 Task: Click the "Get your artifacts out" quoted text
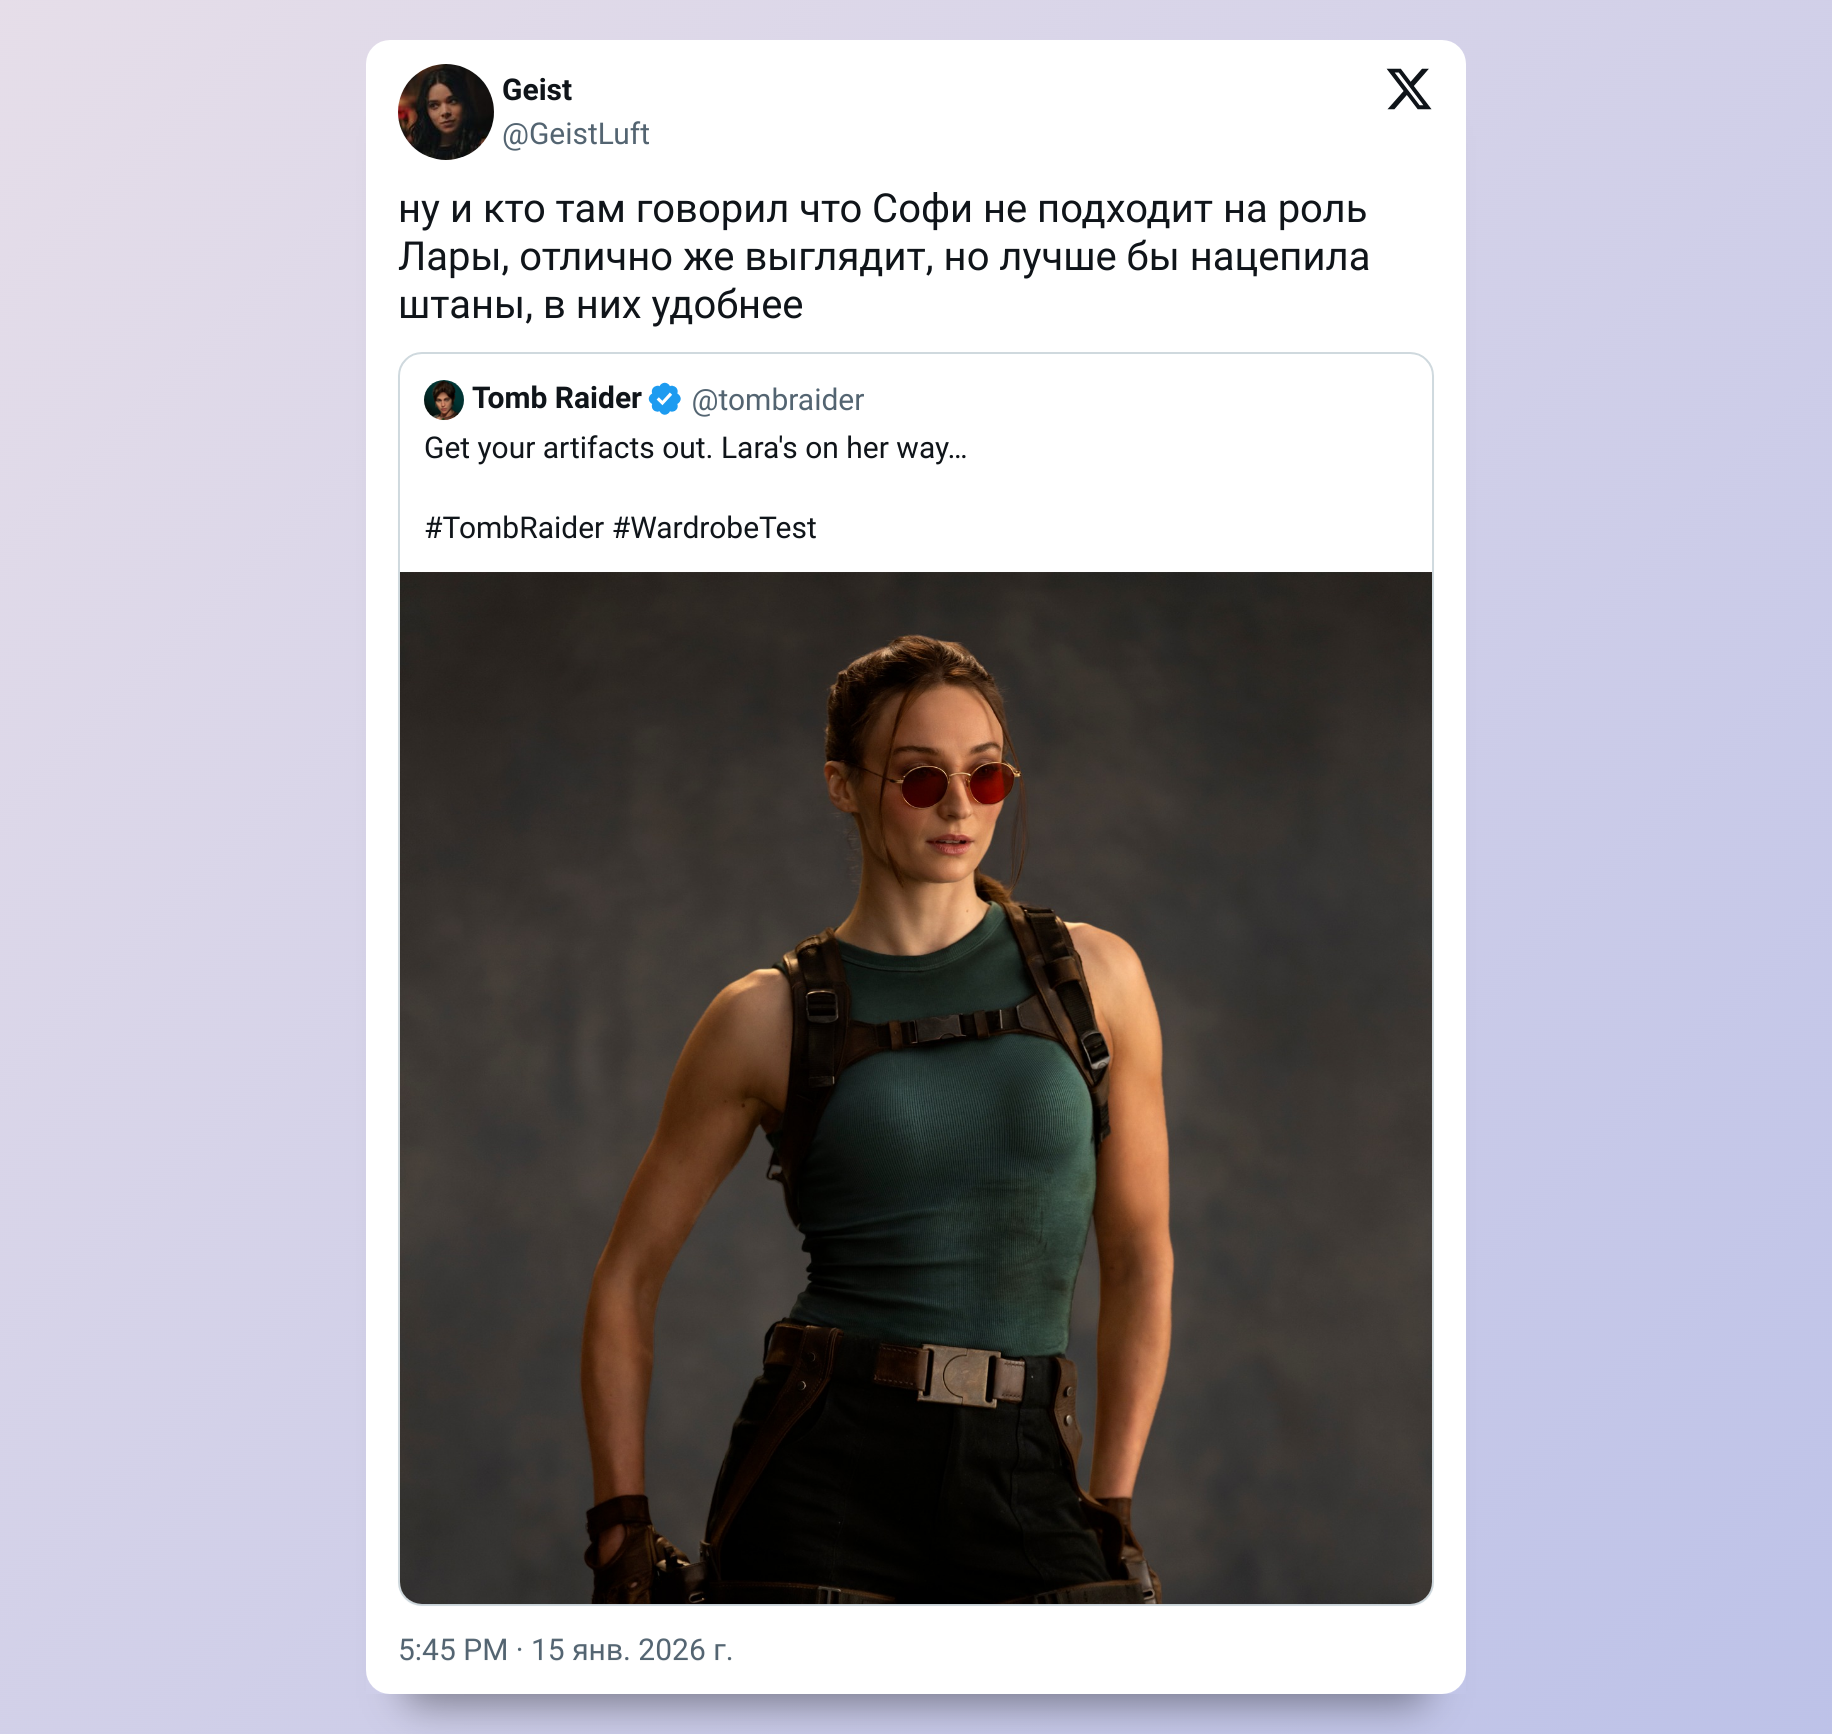(x=695, y=448)
